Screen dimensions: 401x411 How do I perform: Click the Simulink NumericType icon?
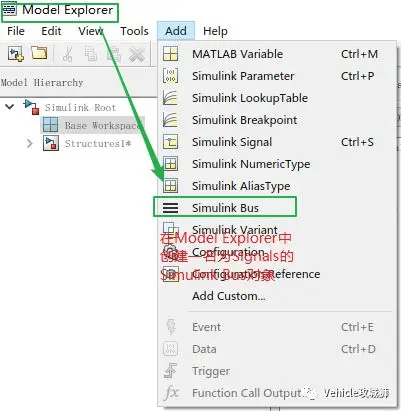pos(170,164)
